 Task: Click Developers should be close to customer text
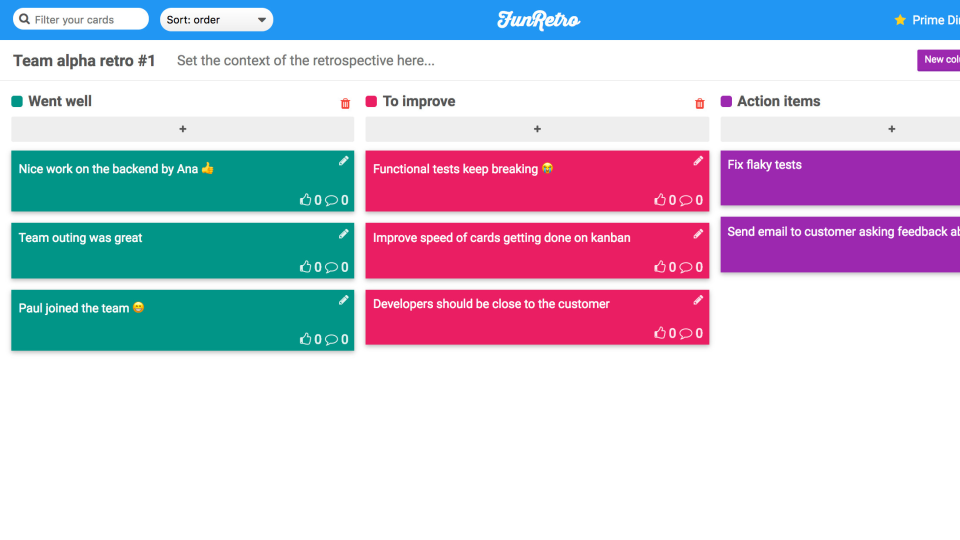coord(491,304)
